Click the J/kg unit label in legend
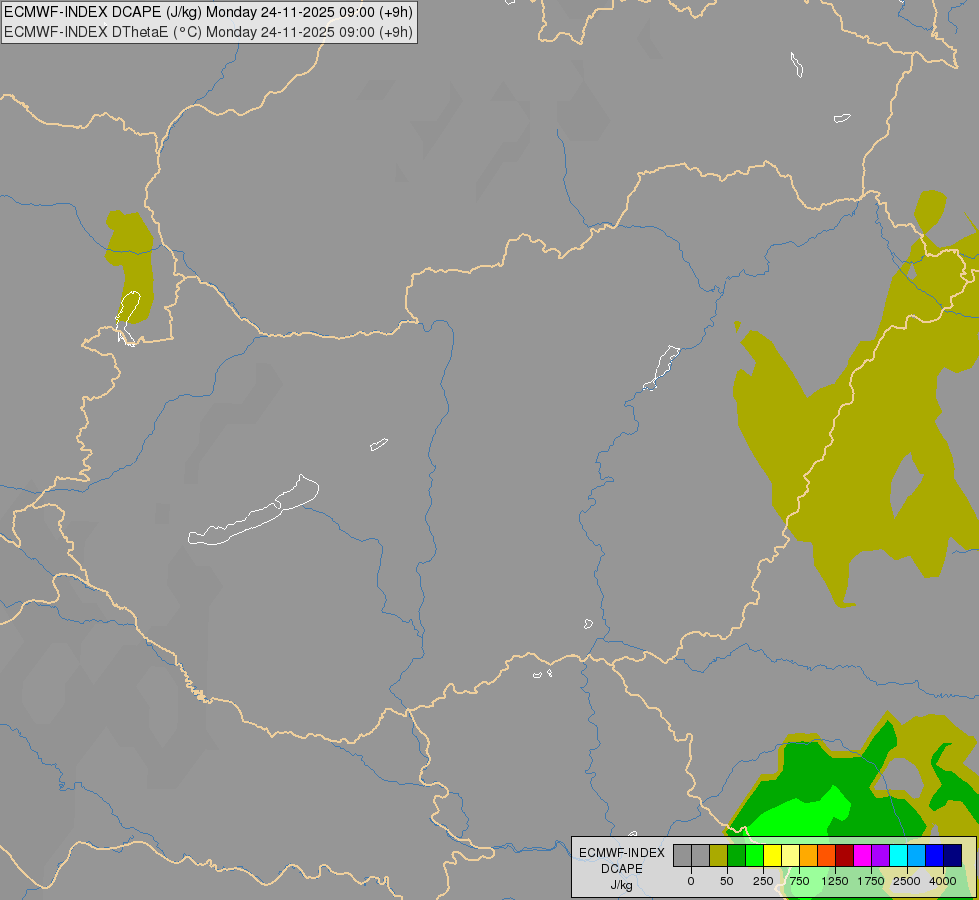Image resolution: width=979 pixels, height=900 pixels. [622, 885]
